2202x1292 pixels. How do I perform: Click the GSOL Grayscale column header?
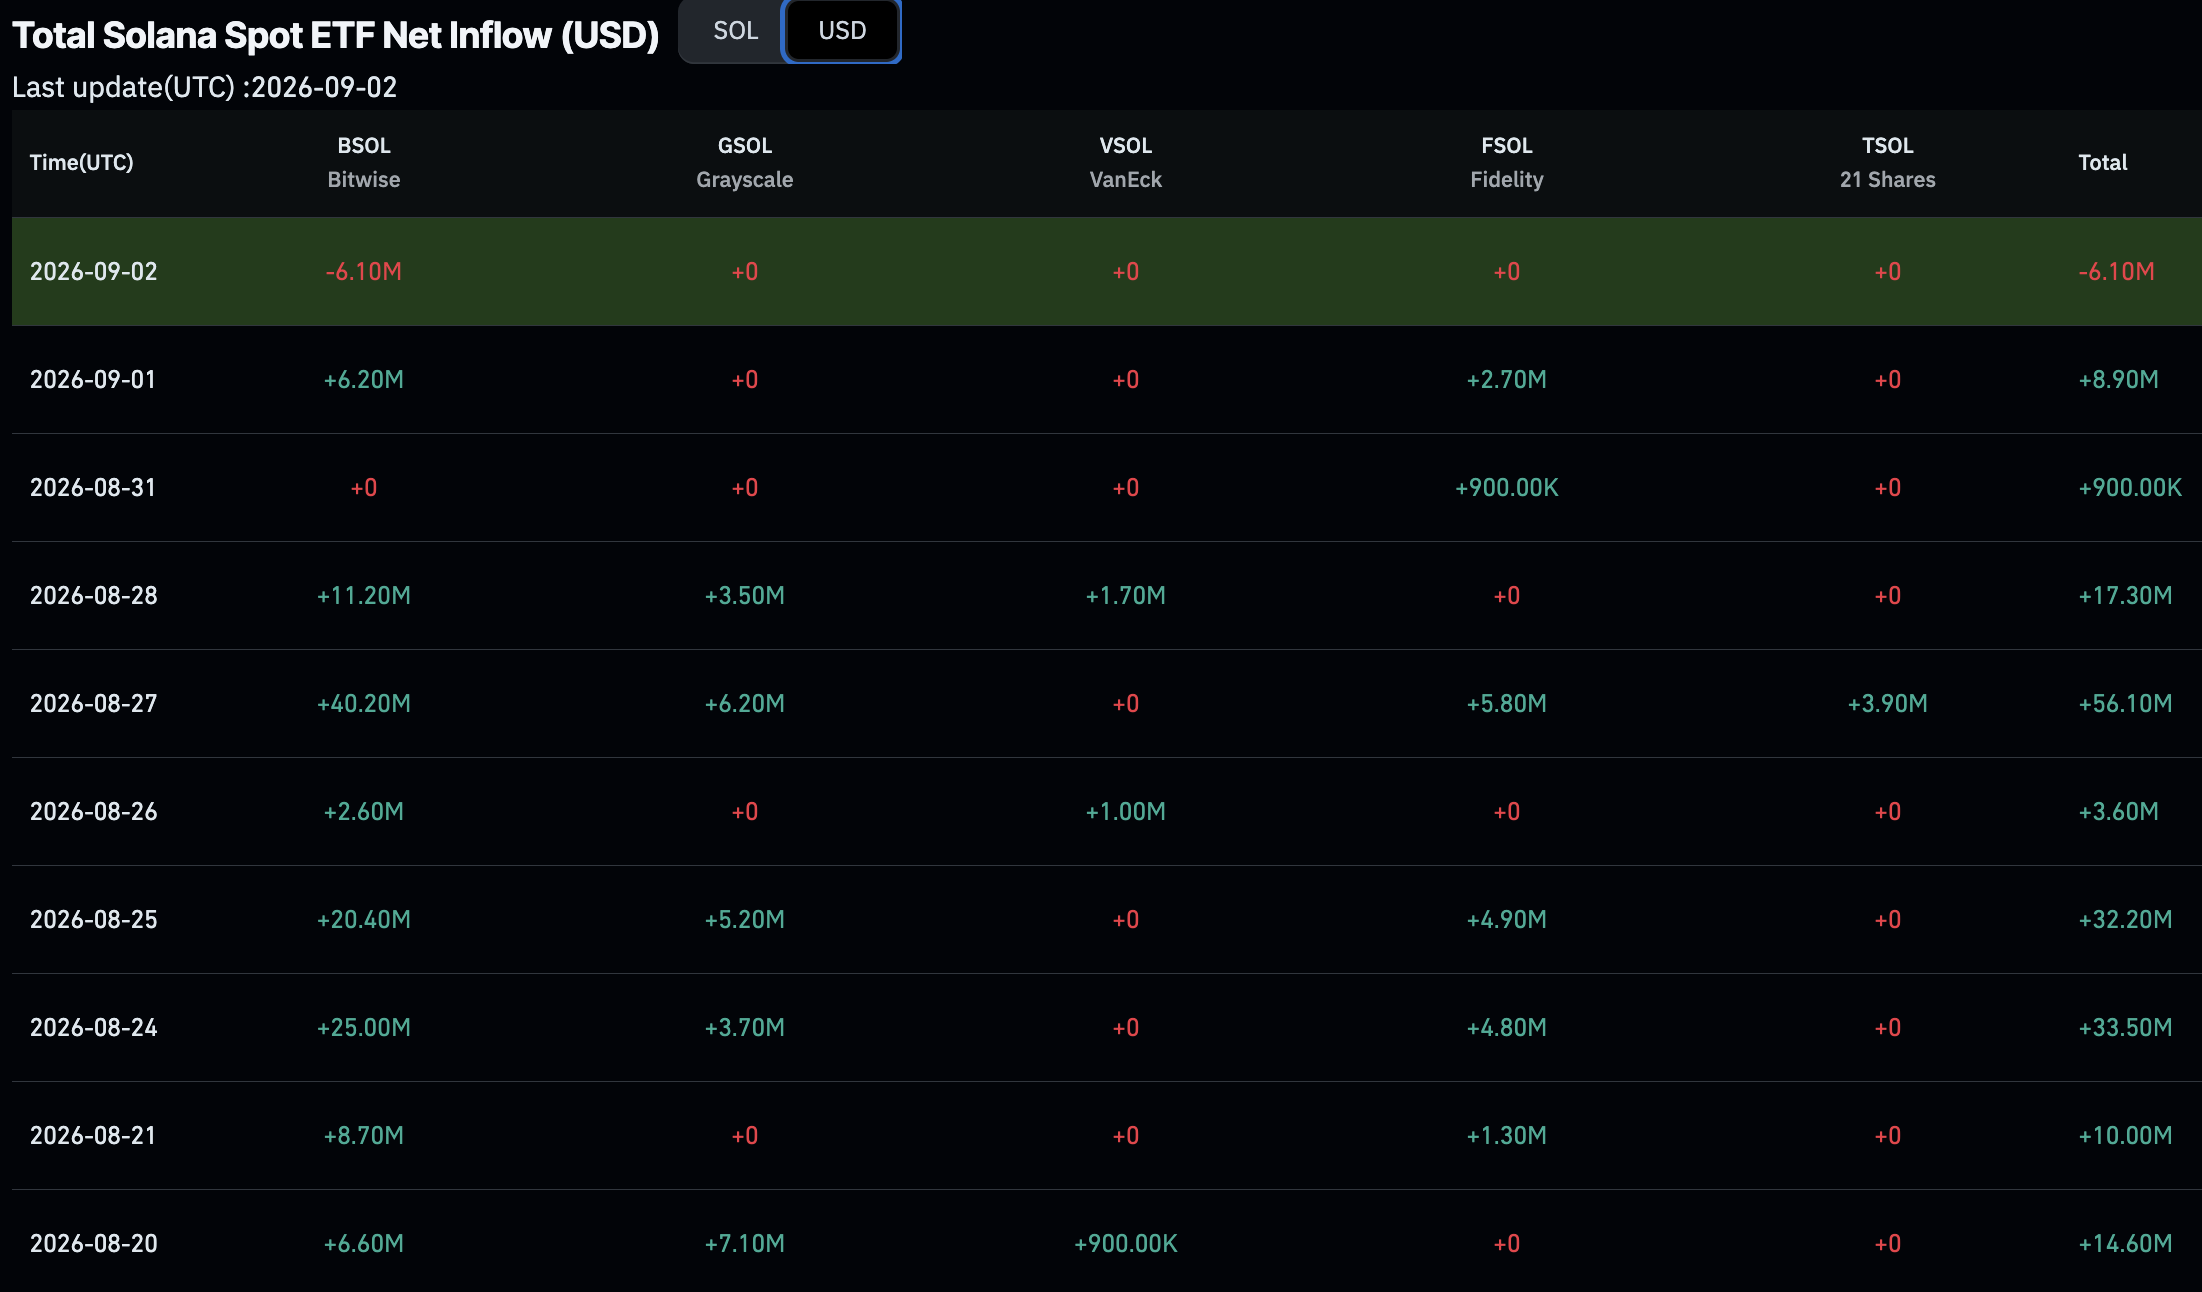(x=745, y=162)
